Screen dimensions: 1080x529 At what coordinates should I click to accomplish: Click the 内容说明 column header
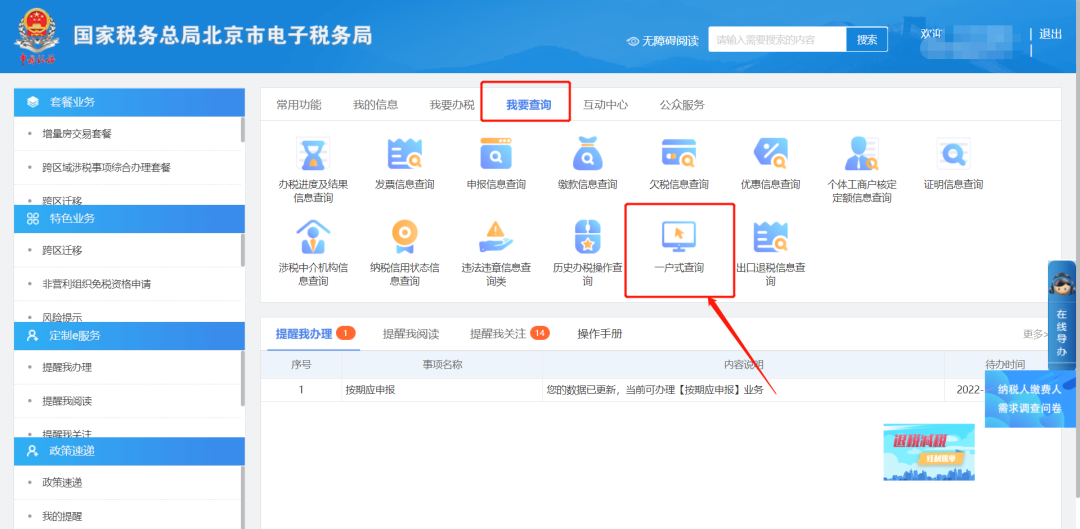[x=744, y=364]
